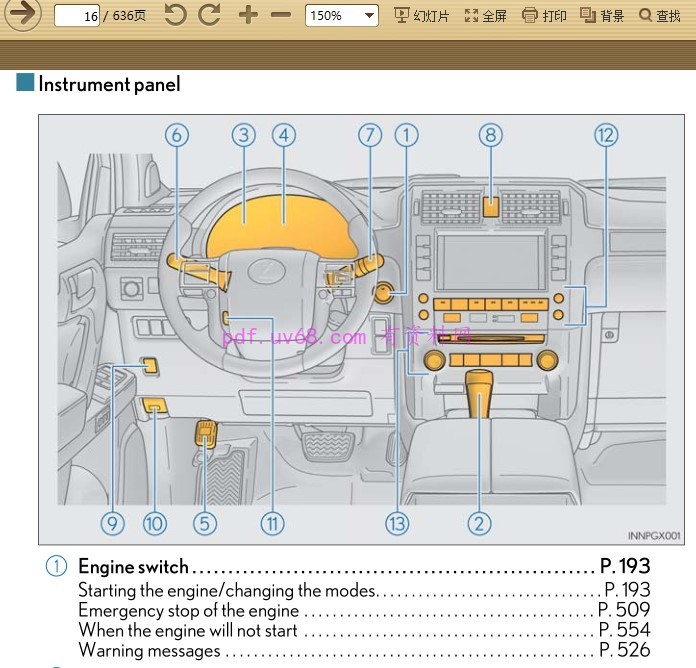Zoom in with the plus icon

[x=248, y=15]
